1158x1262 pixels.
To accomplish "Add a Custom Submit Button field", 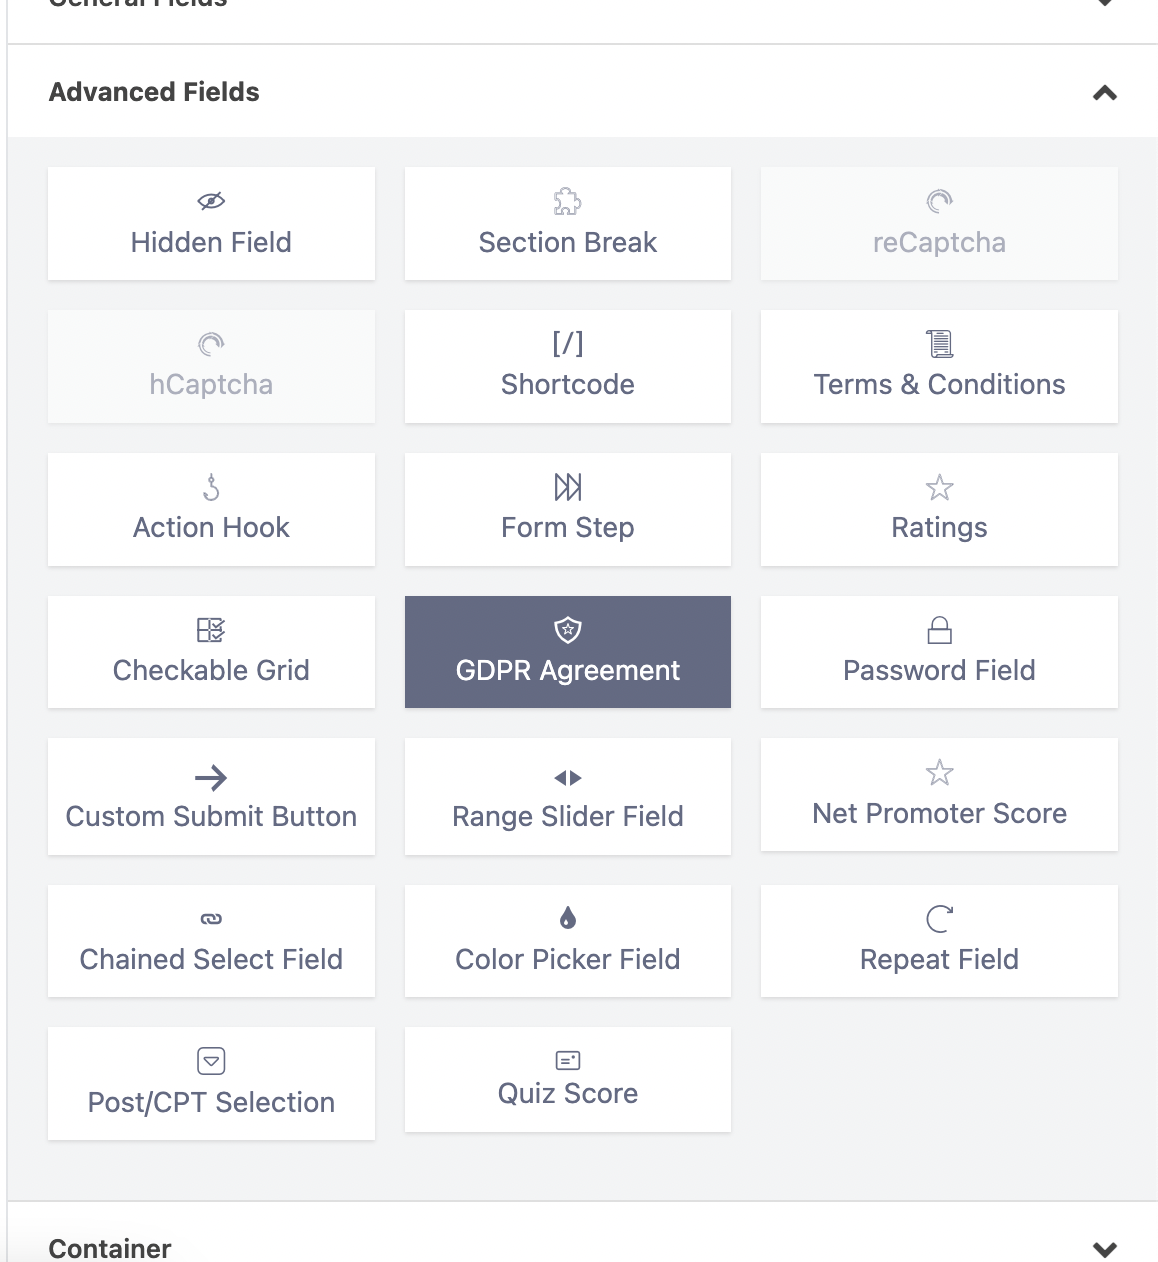I will (x=211, y=797).
